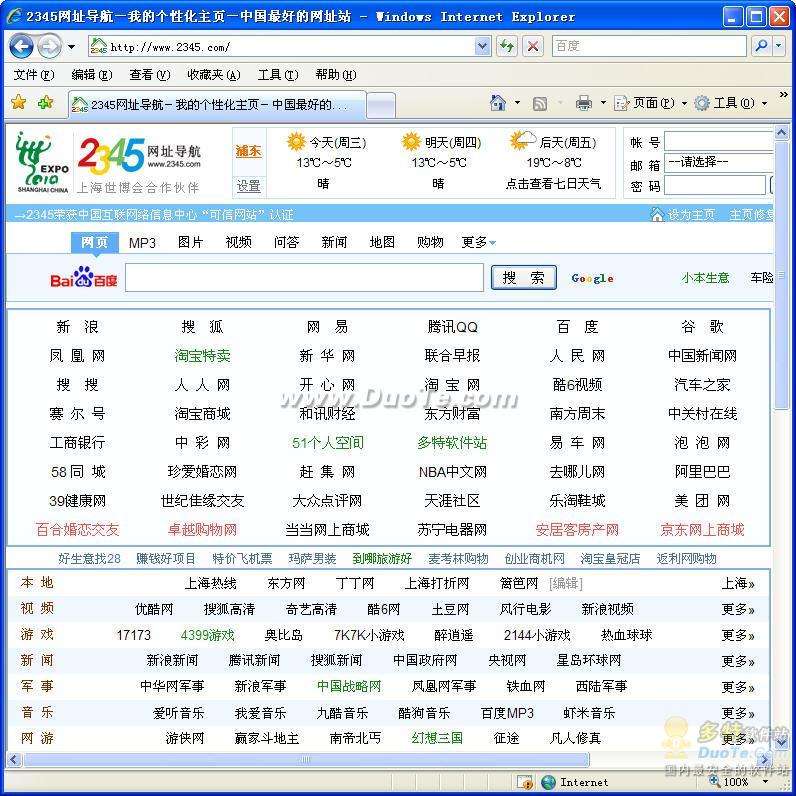The image size is (796, 796).
Task: Click the cloudy icon for 后天(周五)
Action: (523, 141)
